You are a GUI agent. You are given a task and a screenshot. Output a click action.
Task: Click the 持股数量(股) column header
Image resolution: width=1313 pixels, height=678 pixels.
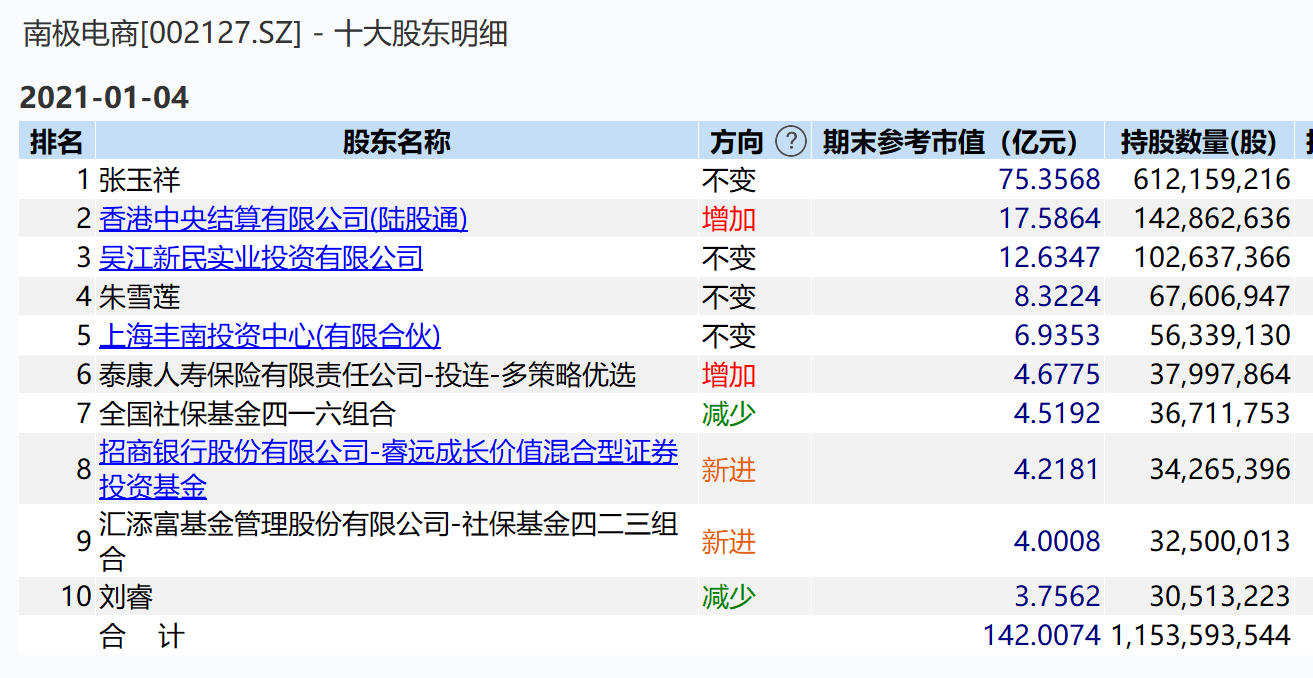tap(1199, 142)
